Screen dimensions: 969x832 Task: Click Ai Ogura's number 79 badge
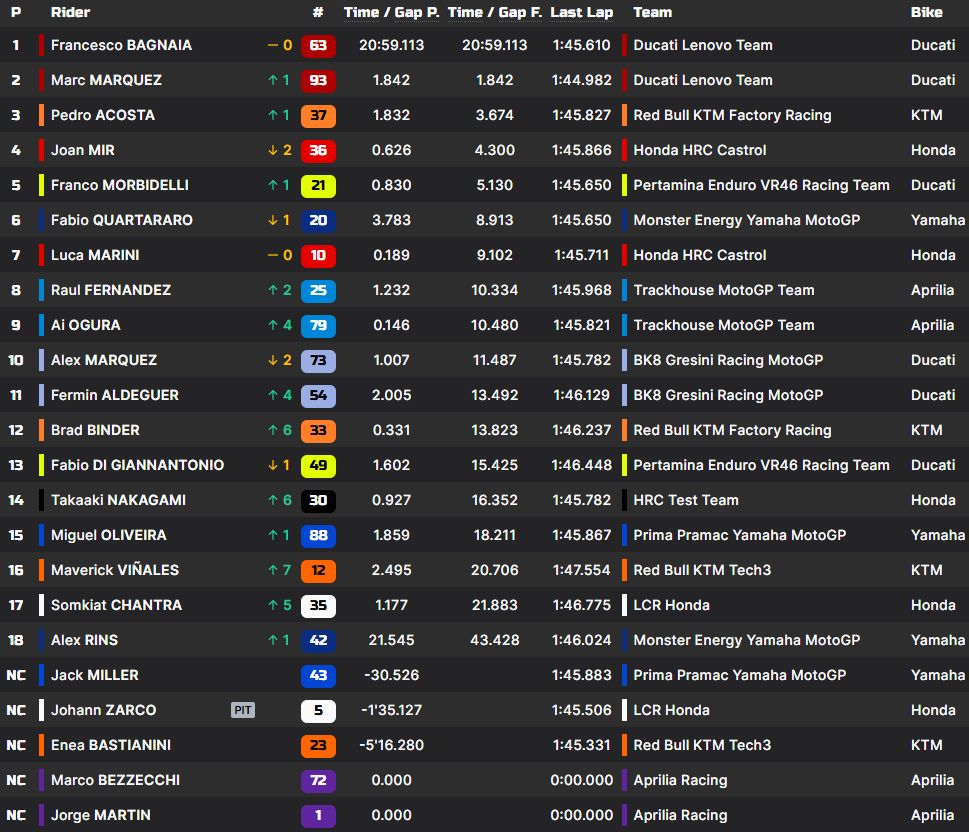coord(318,326)
